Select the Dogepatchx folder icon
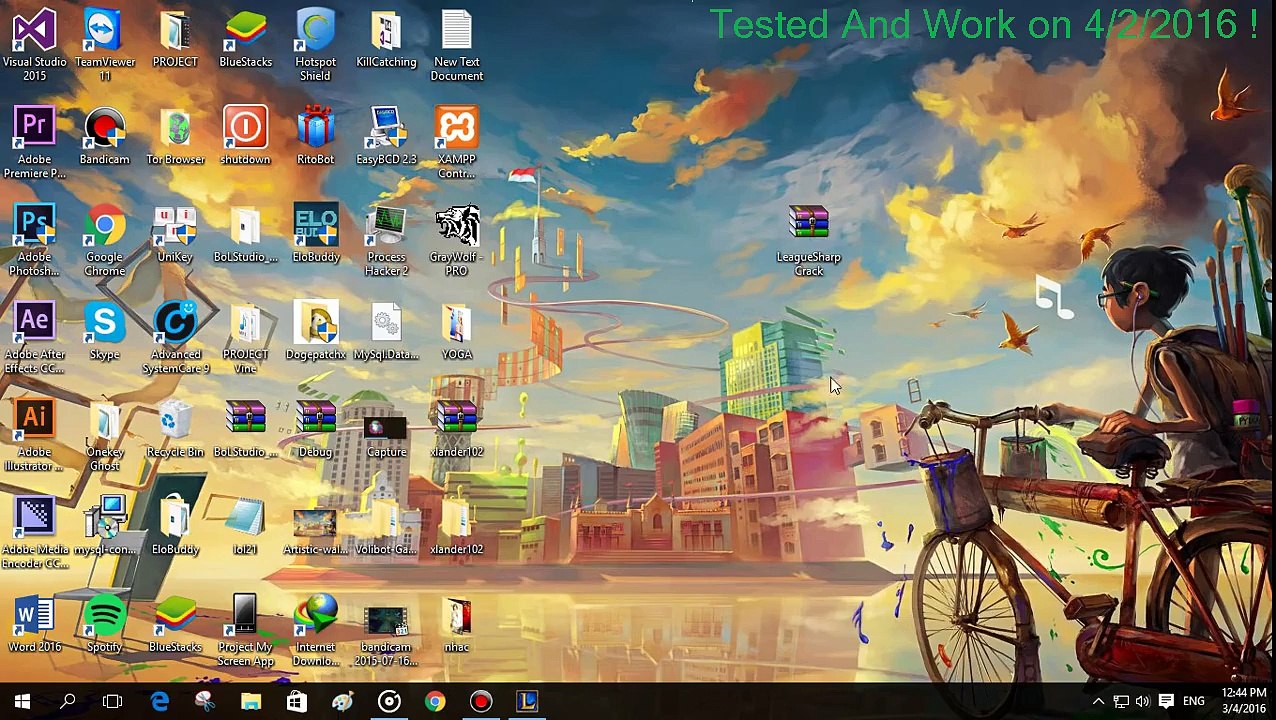 [x=316, y=332]
